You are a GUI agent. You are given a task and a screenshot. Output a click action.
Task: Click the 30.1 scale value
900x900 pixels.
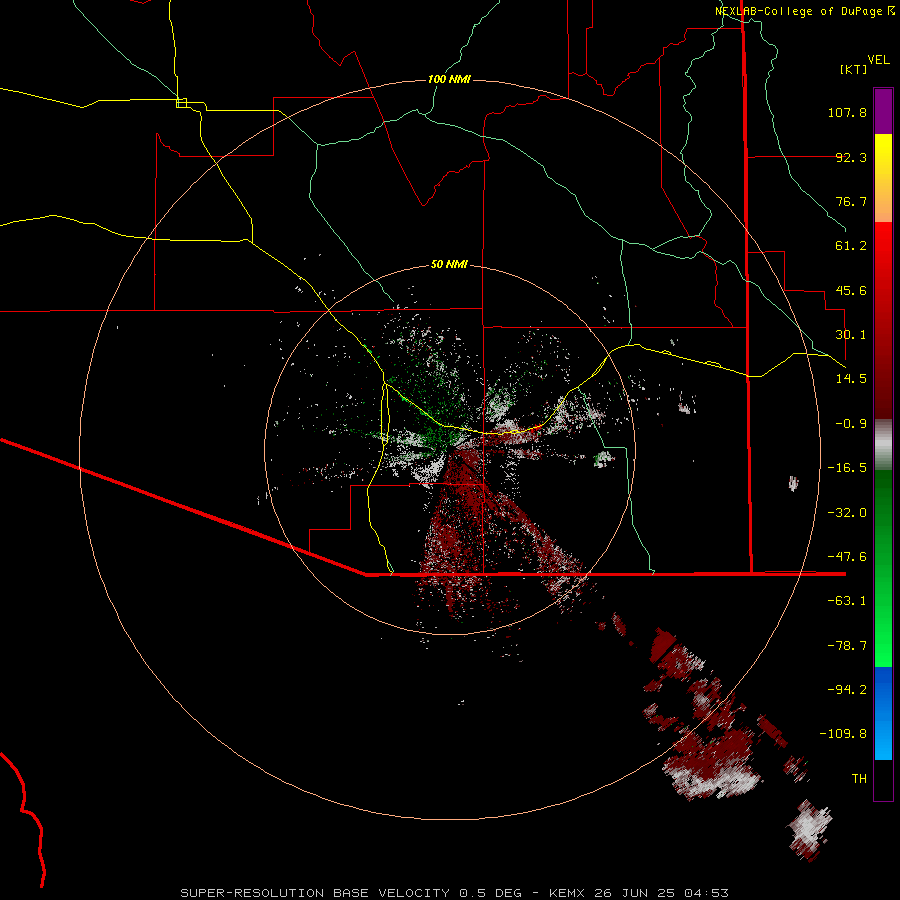851,335
